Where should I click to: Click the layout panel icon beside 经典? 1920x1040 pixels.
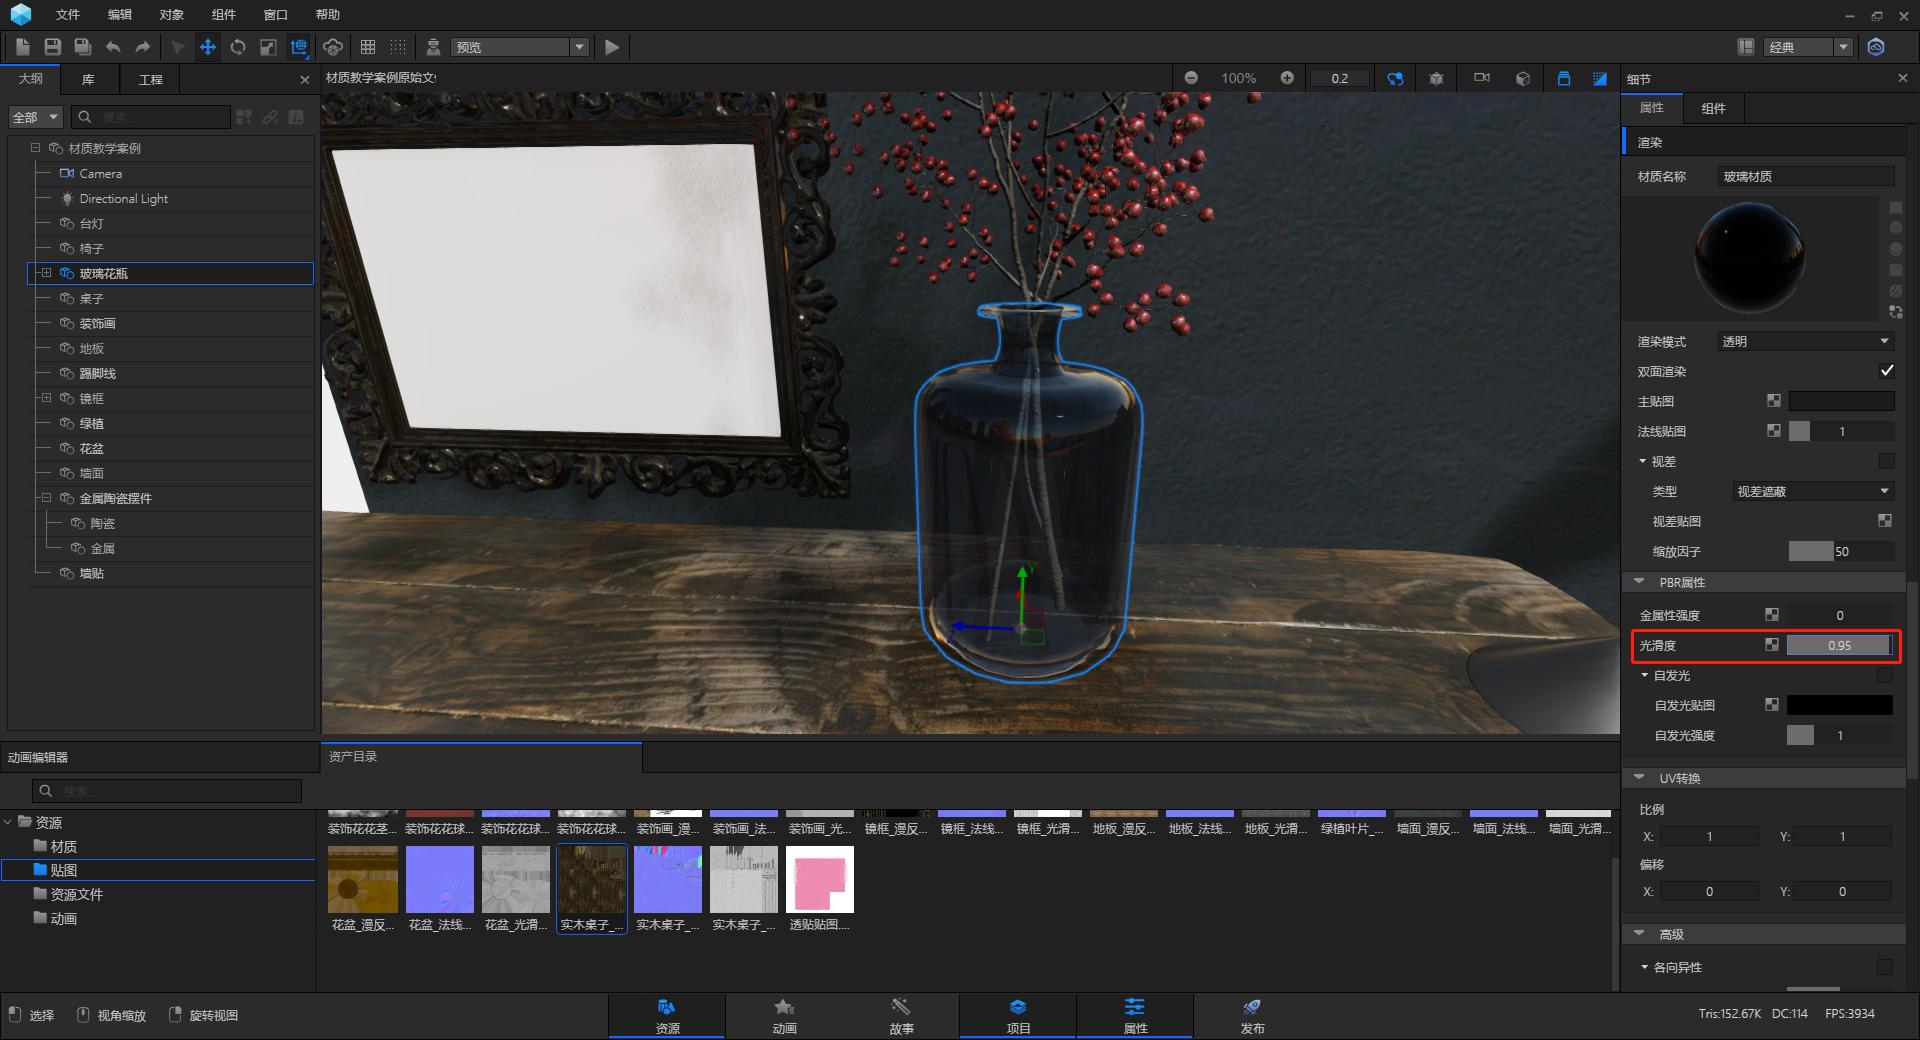click(x=1746, y=47)
